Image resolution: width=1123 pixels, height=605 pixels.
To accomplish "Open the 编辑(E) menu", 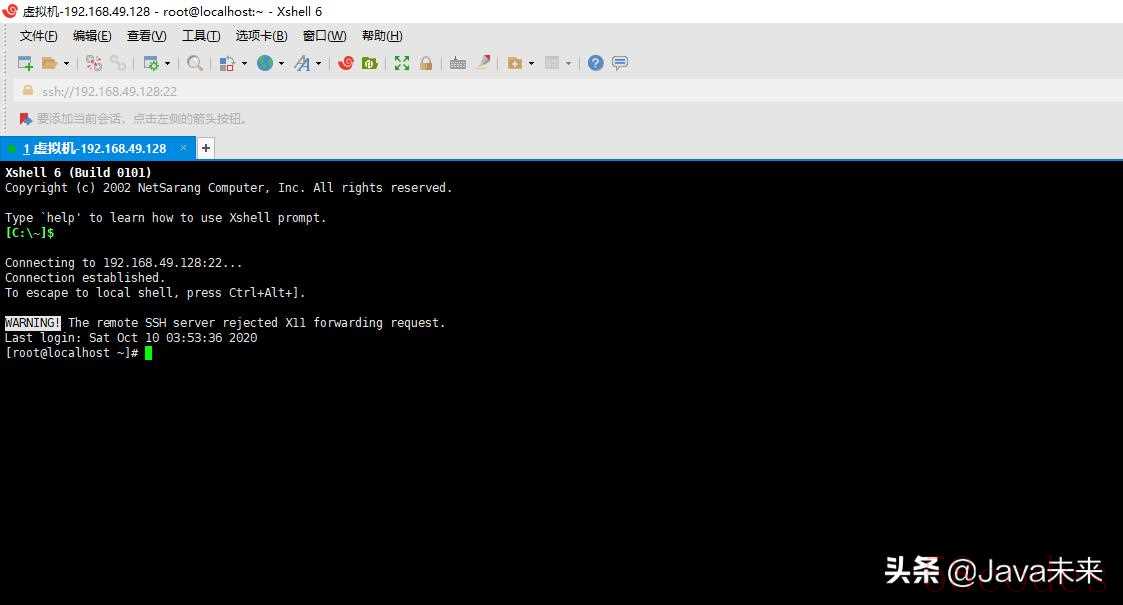I will pyautogui.click(x=92, y=36).
